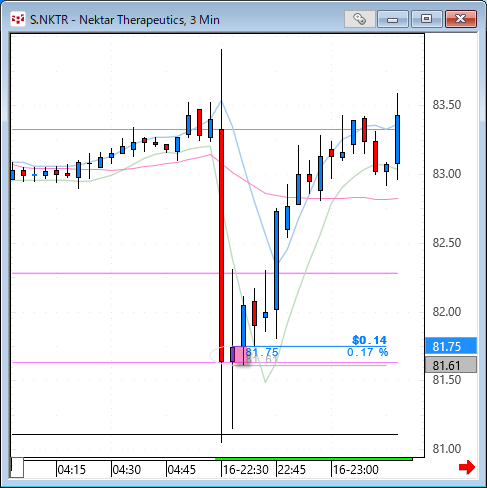Click the 16-23:00 time axis label
The height and width of the screenshot is (488, 487).
[356, 470]
